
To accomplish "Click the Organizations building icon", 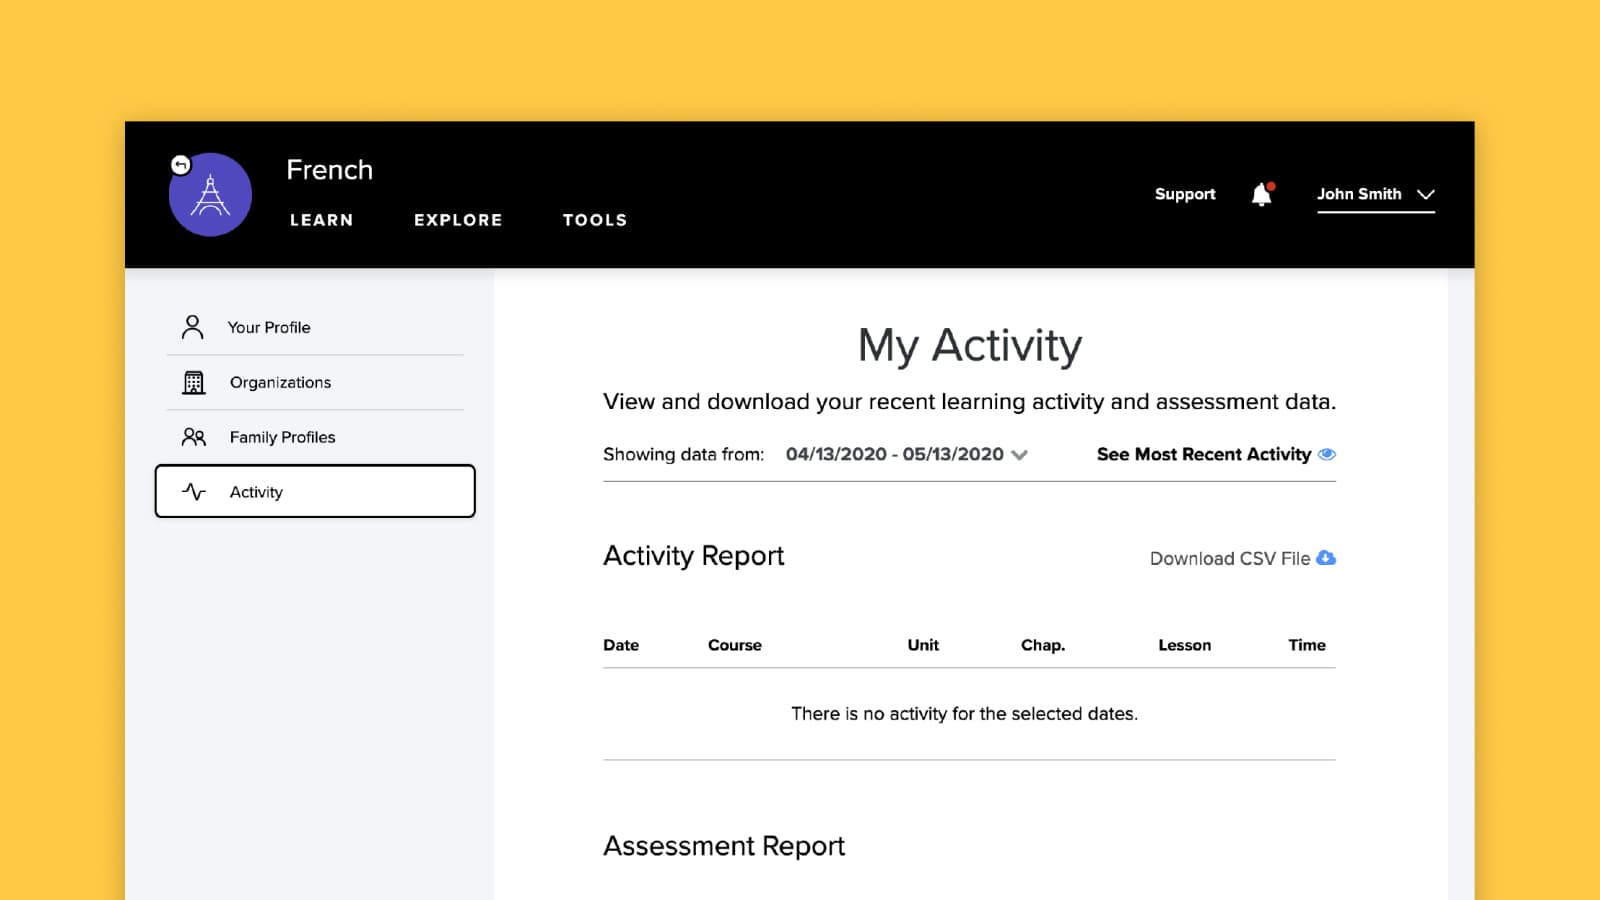I will coord(193,382).
